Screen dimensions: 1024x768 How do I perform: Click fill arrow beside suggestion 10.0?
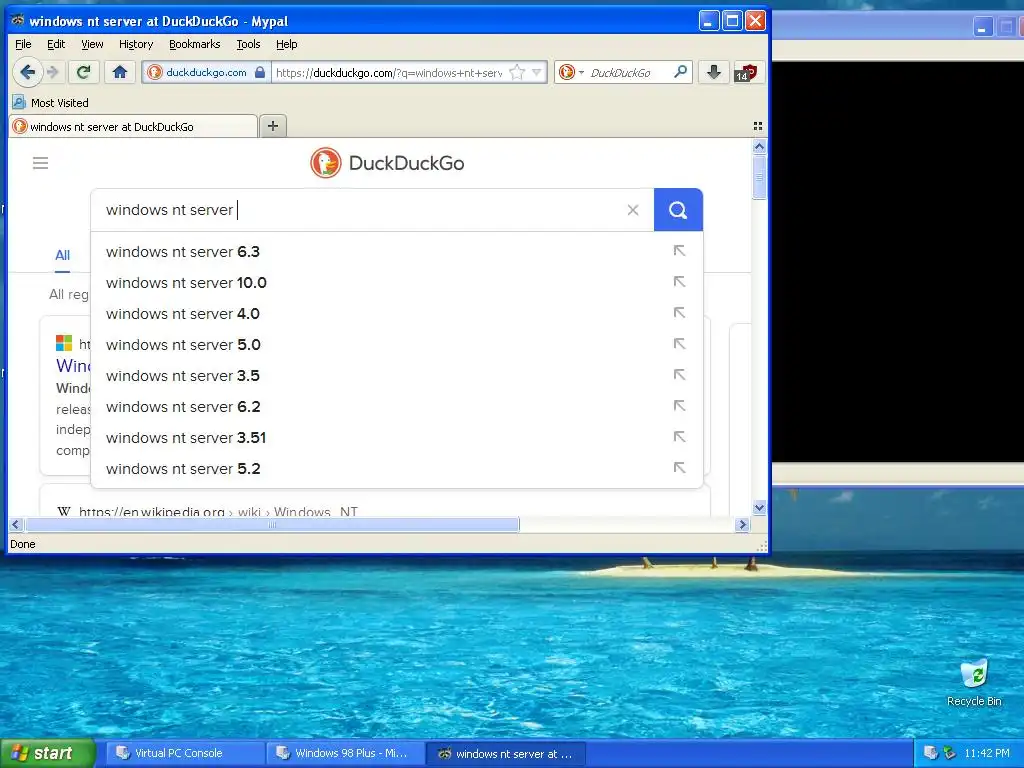[x=679, y=281]
